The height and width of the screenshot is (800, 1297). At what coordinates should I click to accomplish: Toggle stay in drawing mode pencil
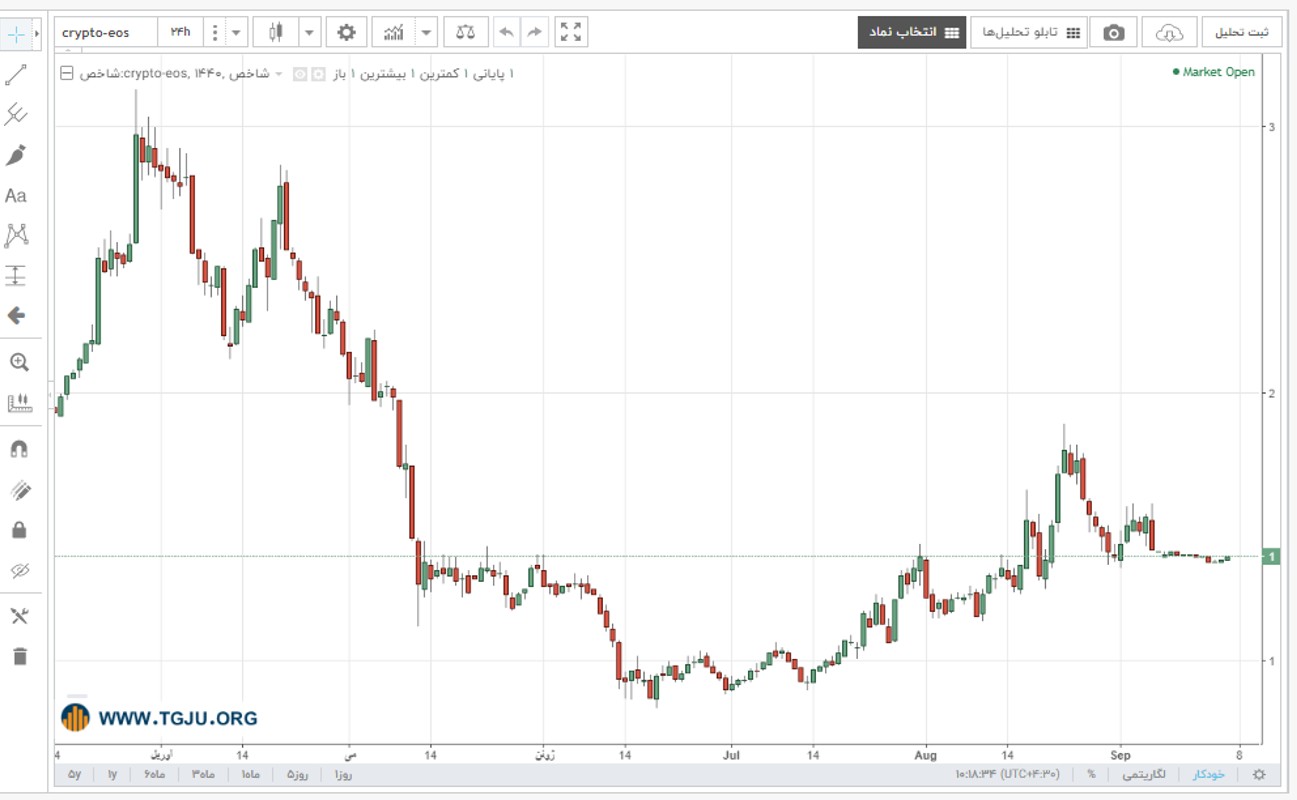pyautogui.click(x=18, y=490)
